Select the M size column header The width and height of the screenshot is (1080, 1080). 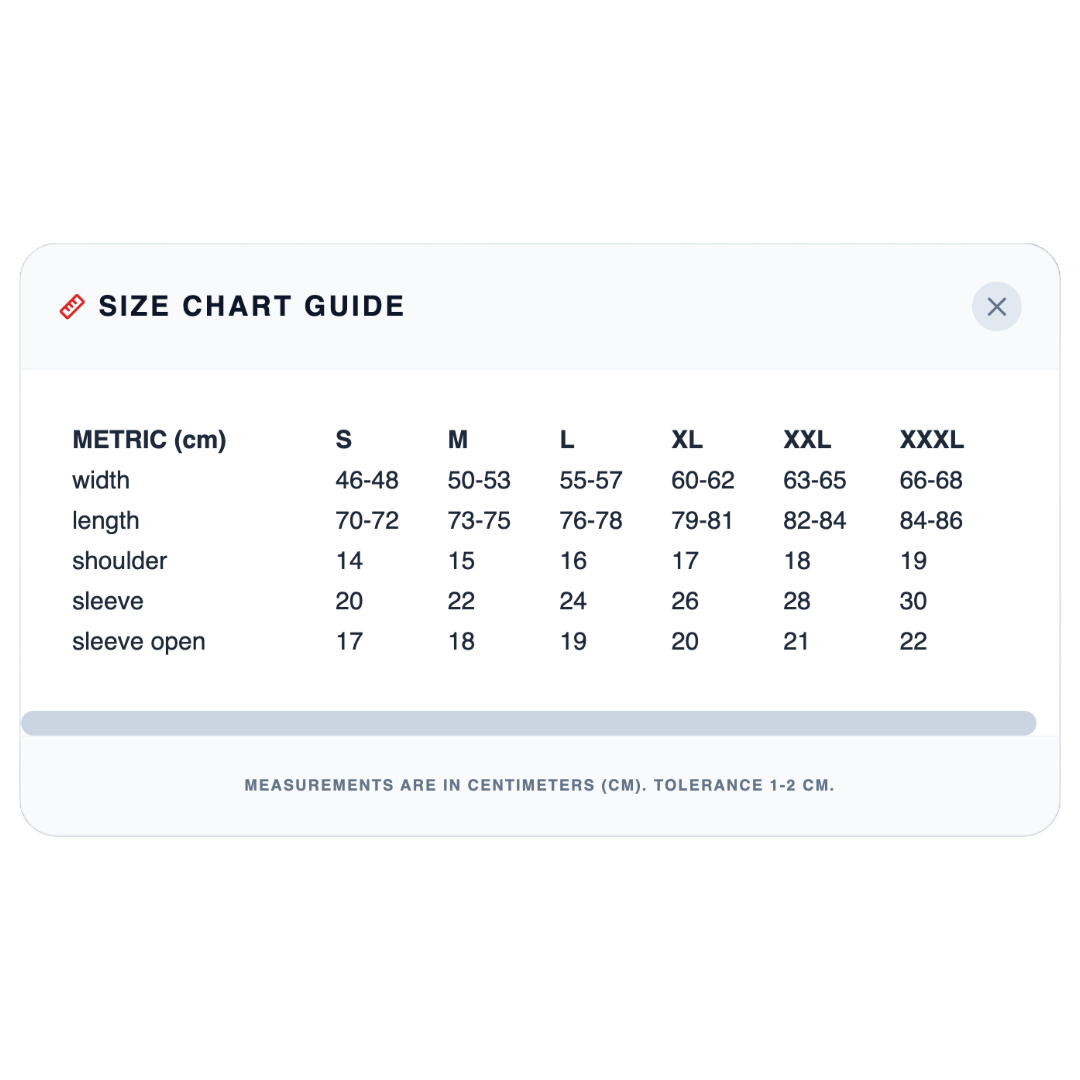(458, 439)
